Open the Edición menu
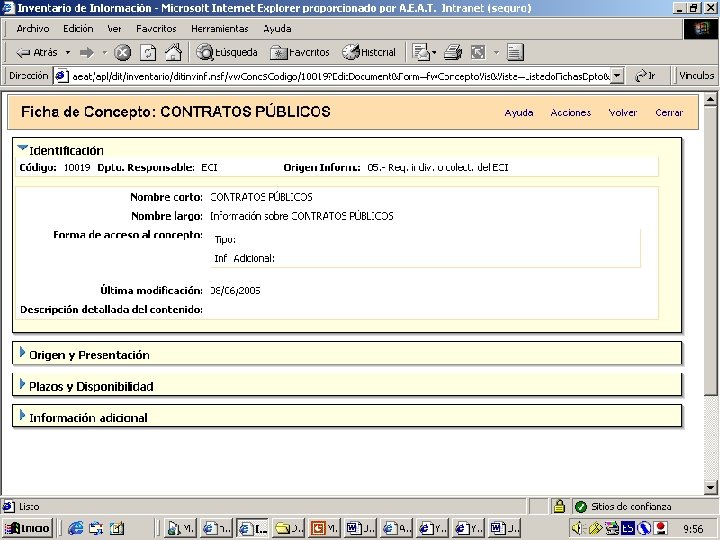Screen dimensions: 720x540 pyautogui.click(x=78, y=28)
